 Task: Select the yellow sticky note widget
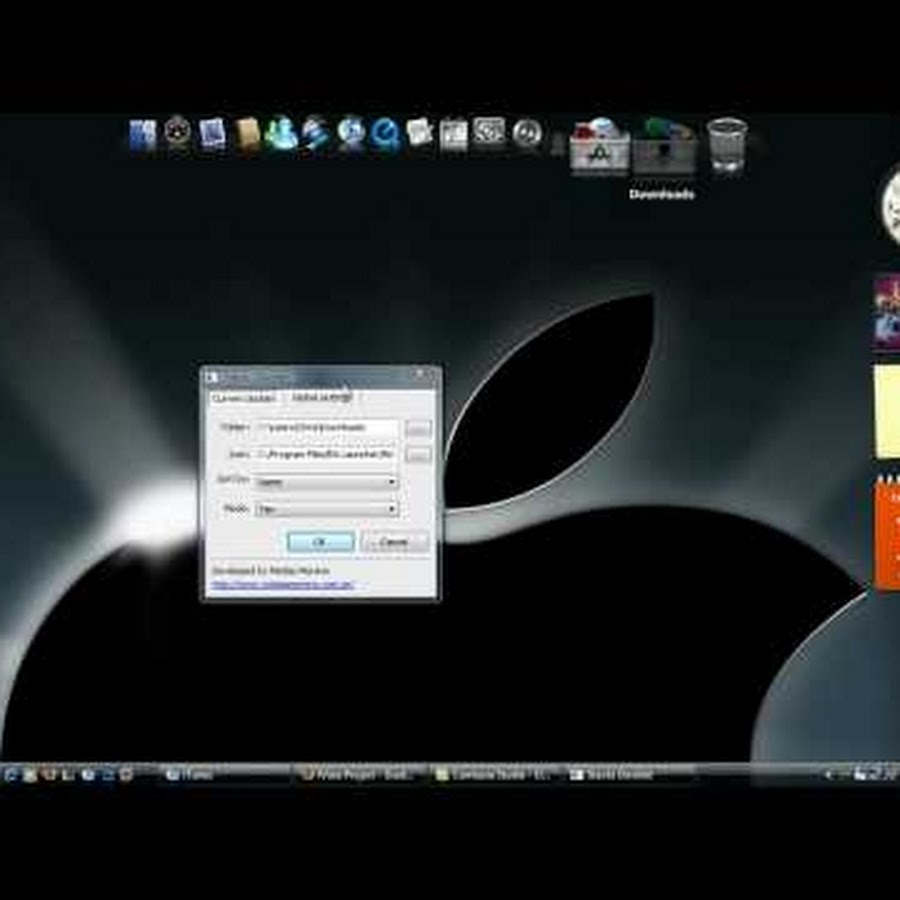click(x=886, y=411)
